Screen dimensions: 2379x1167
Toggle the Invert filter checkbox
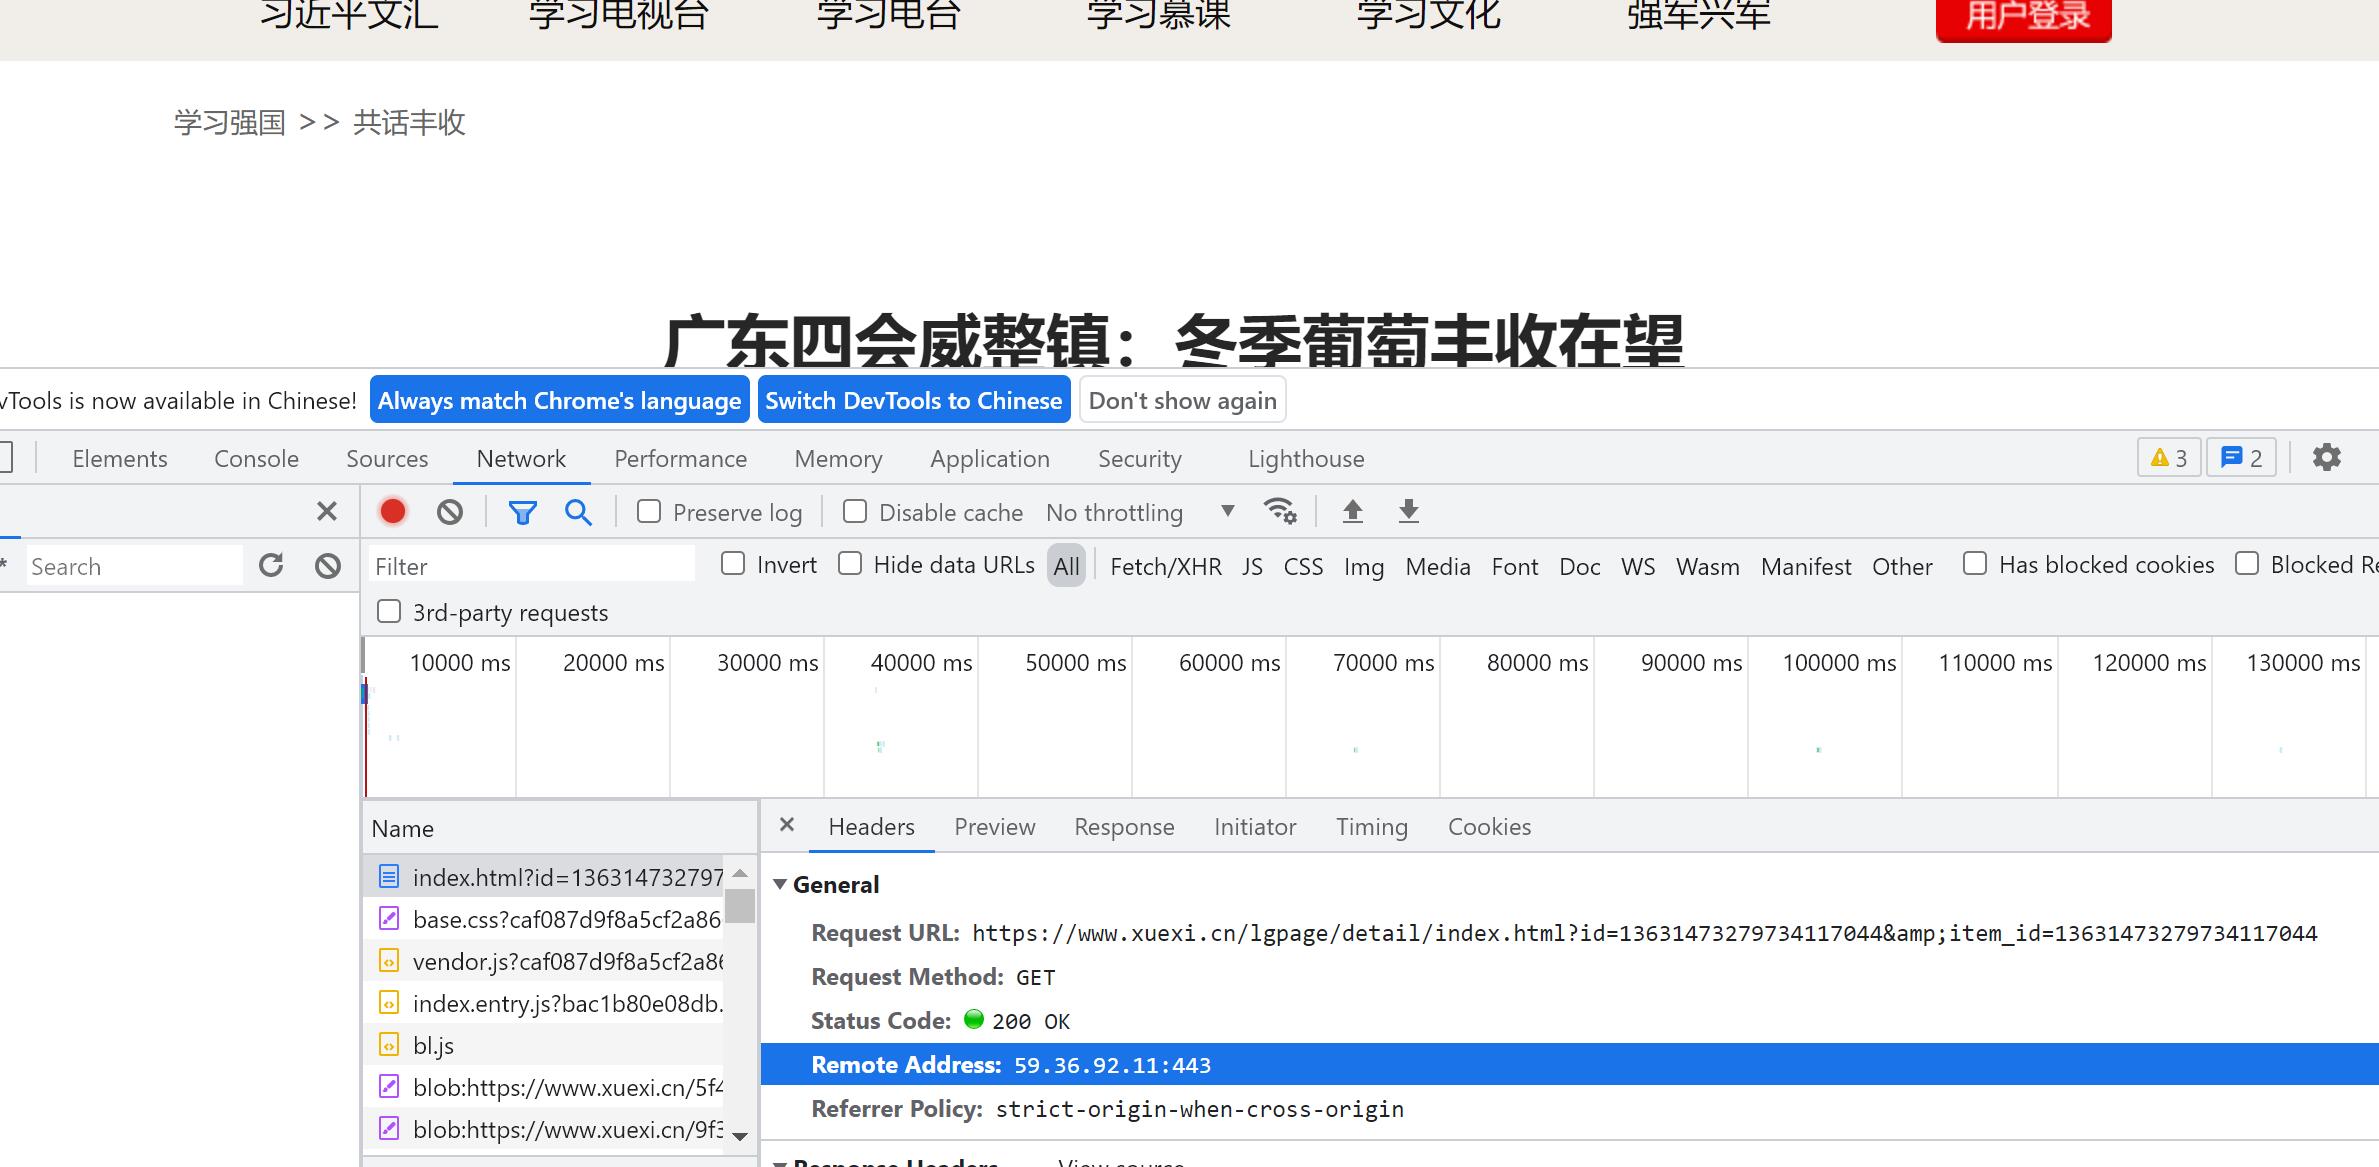(734, 565)
